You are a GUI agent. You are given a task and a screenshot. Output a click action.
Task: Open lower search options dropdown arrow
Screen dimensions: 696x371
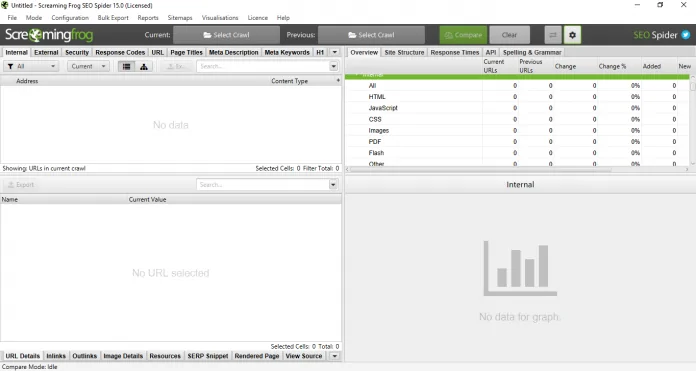click(333, 185)
